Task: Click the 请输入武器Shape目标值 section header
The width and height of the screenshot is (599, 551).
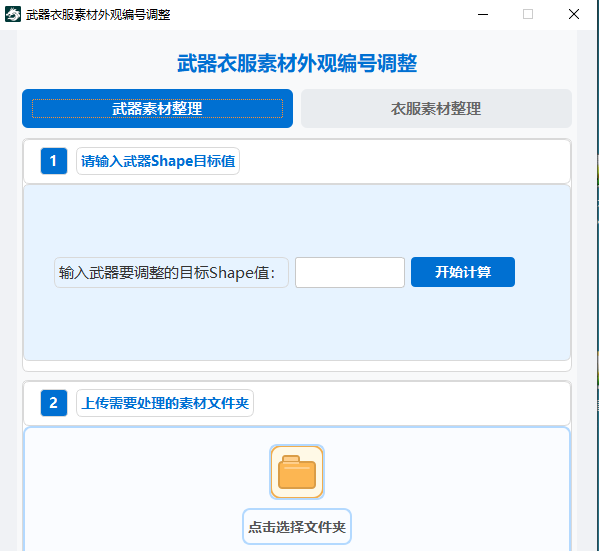Action: (x=158, y=161)
